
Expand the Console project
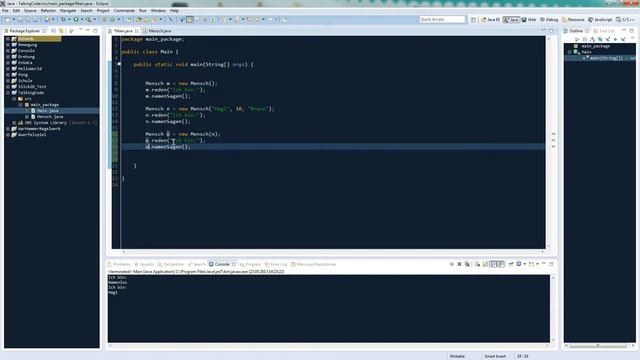[x=8, y=51]
